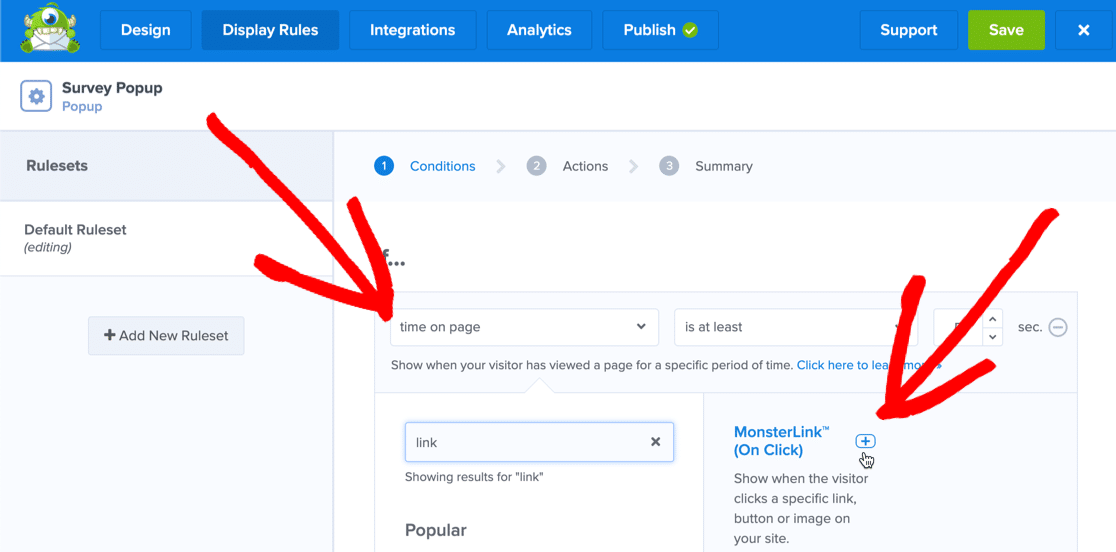Decrease the seconds value
The width and height of the screenshot is (1116, 552).
(x=994, y=336)
